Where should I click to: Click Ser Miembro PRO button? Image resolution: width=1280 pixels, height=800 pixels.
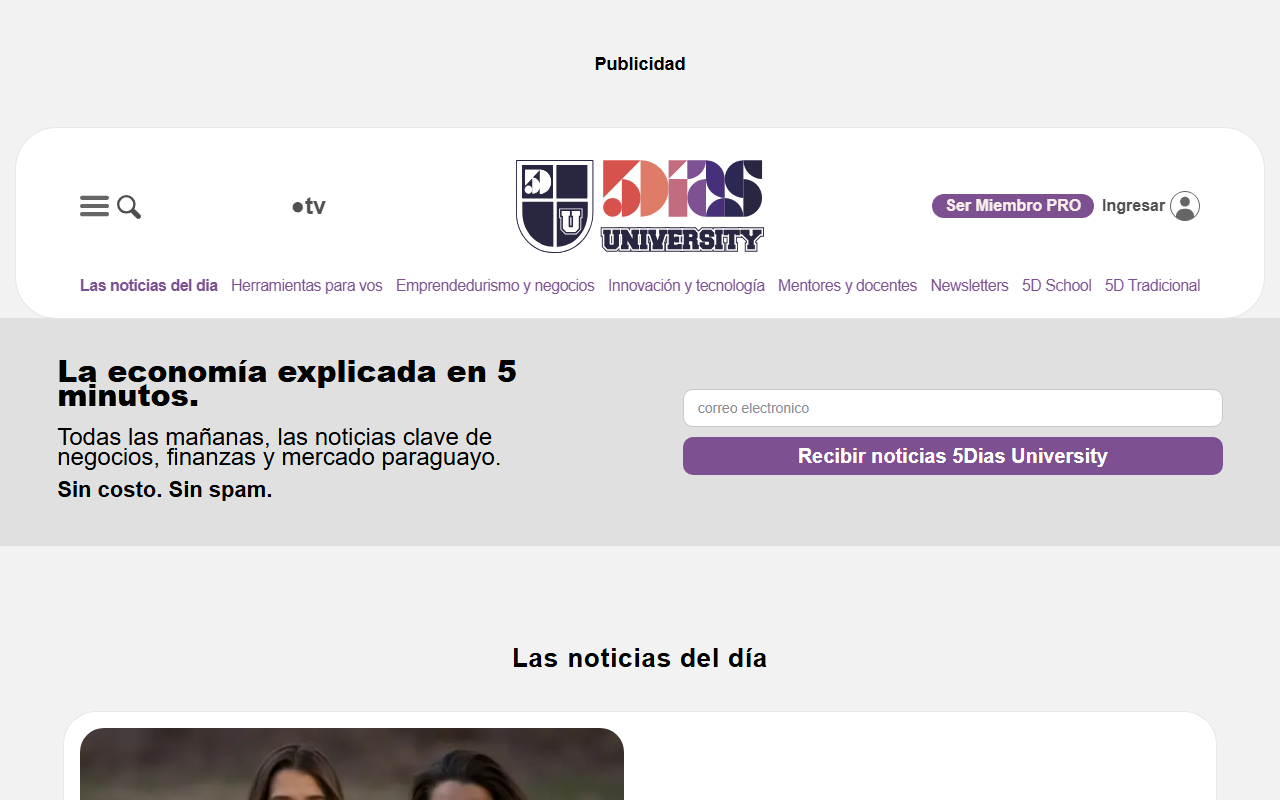pyautogui.click(x=1013, y=205)
